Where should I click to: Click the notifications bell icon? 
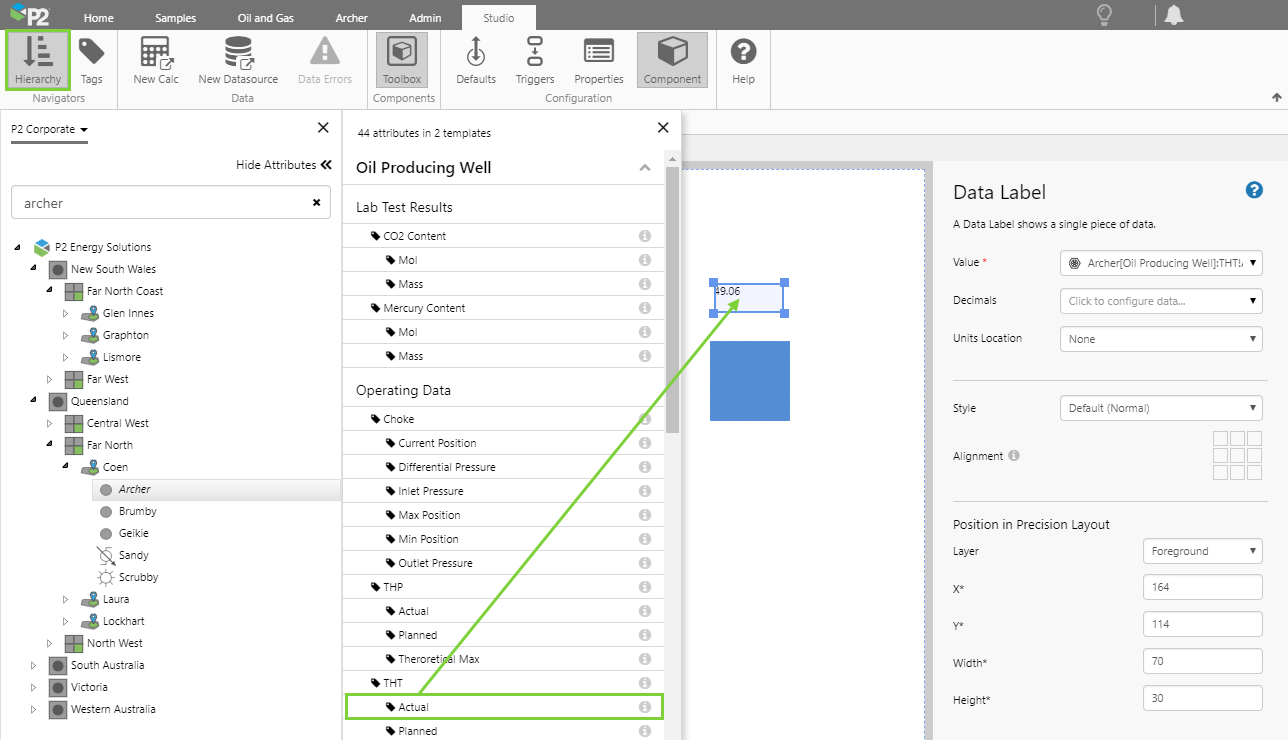coord(1174,15)
